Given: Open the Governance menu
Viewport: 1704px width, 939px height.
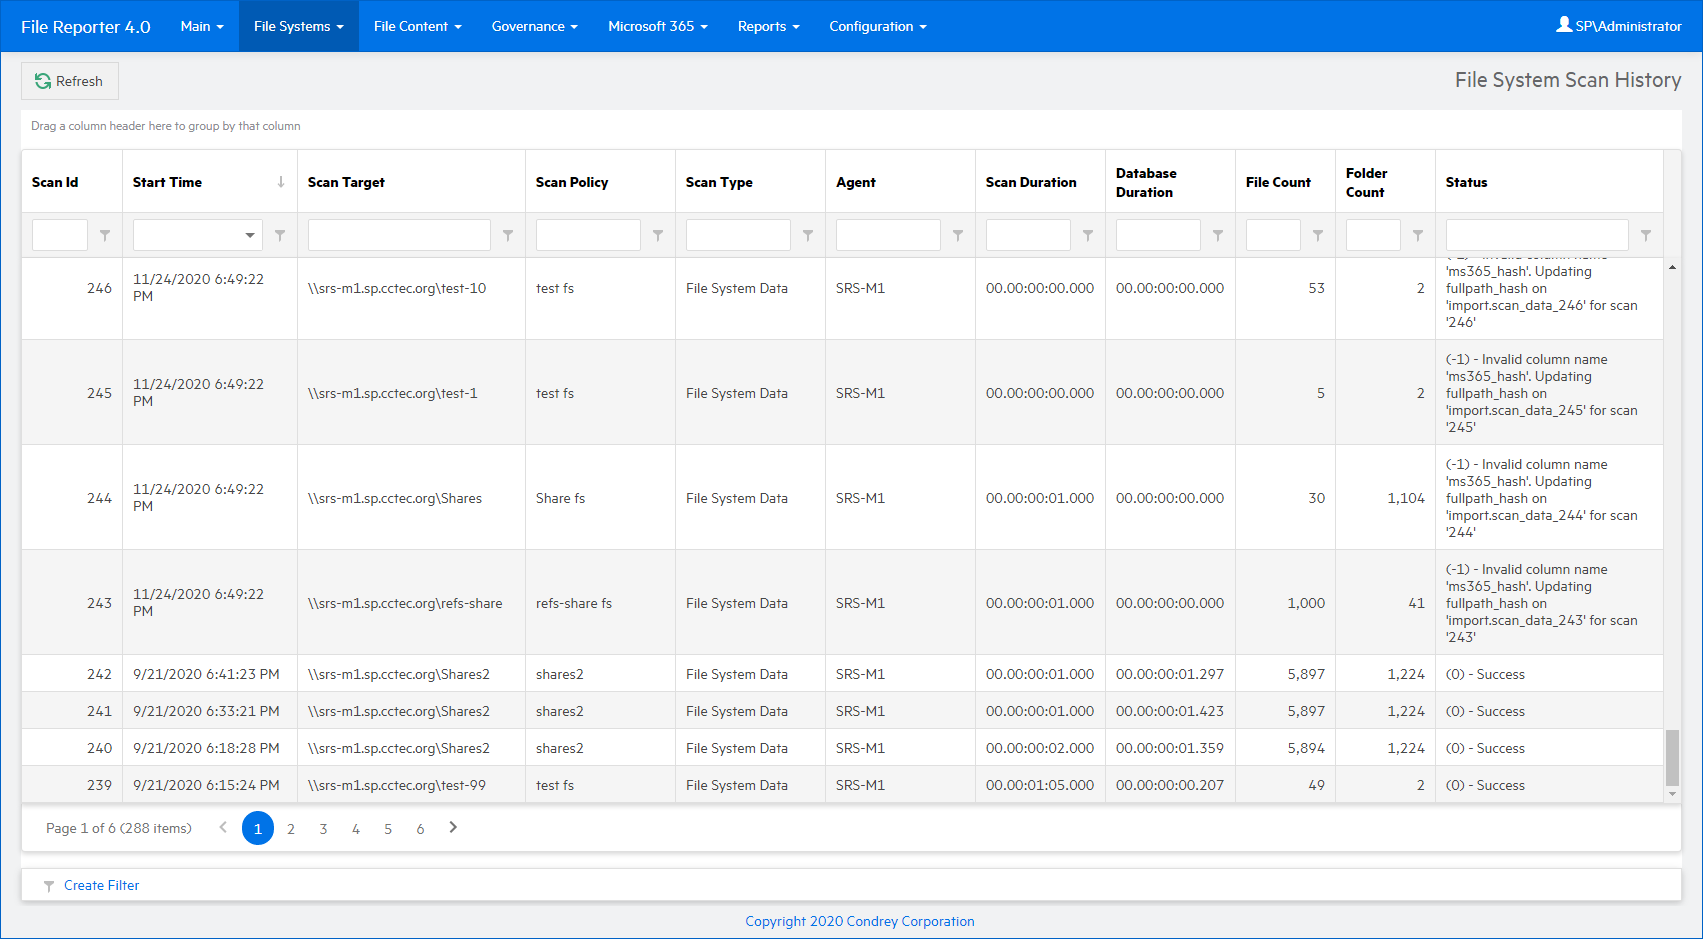Looking at the screenshot, I should [x=534, y=26].
